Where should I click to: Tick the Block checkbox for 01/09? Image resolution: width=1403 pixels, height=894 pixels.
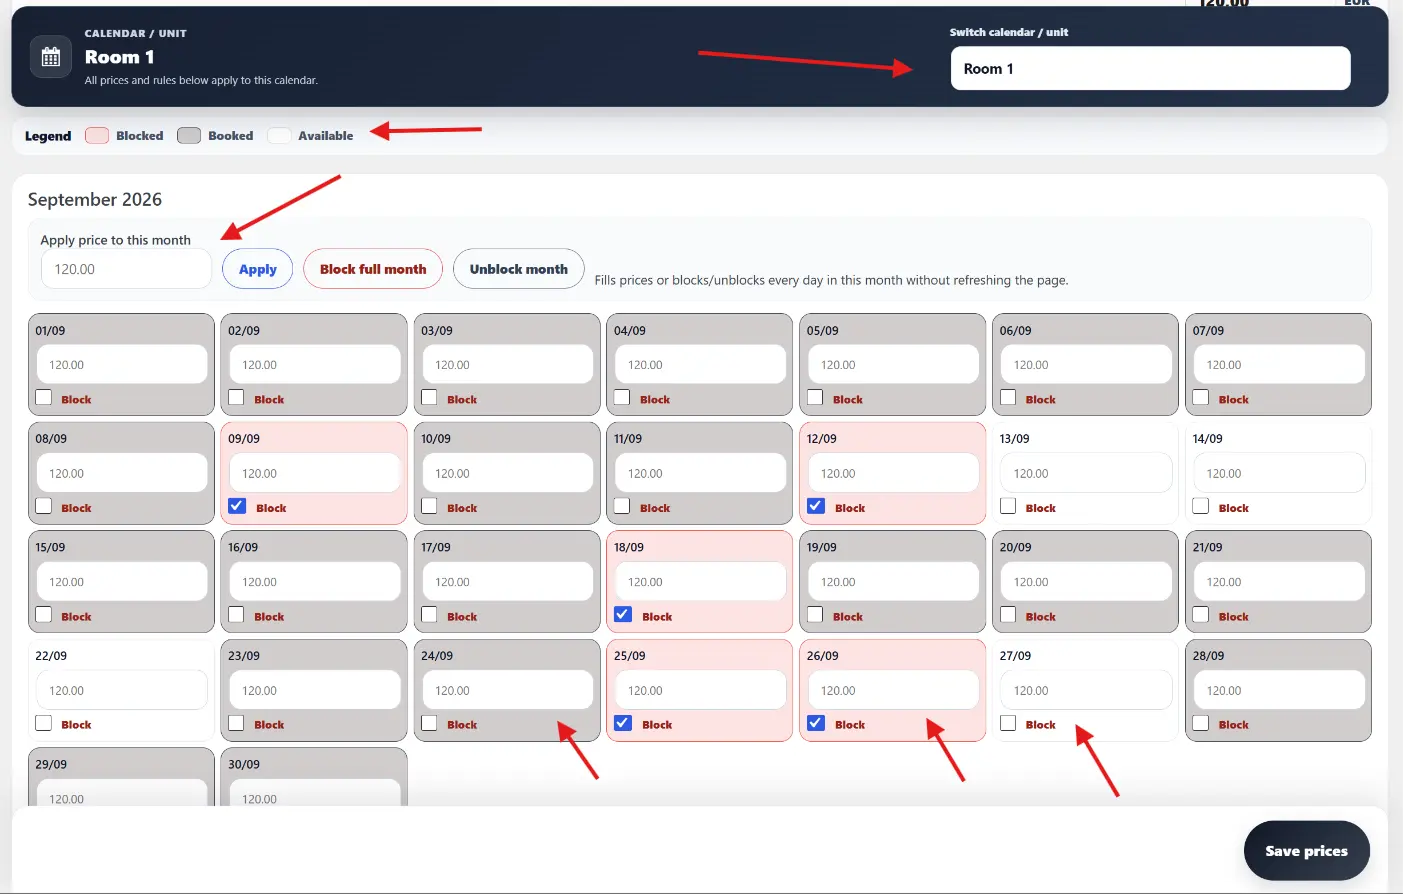point(44,398)
